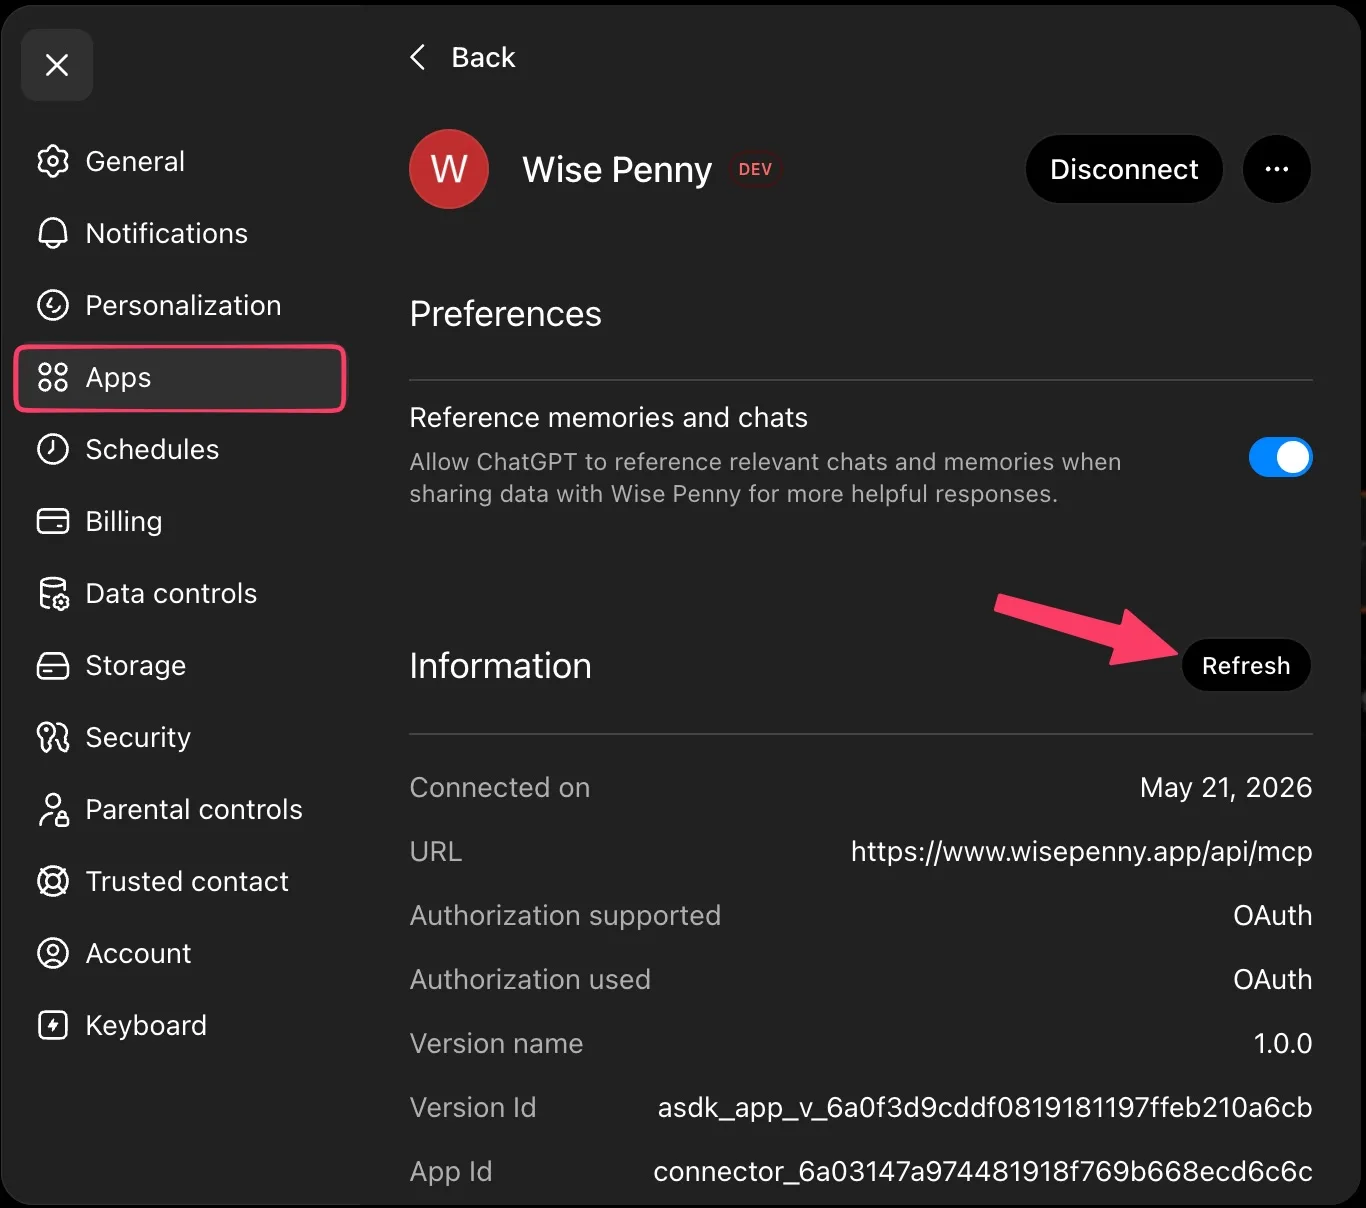Click the Authorization supported label
This screenshot has width=1366, height=1208.
click(565, 915)
